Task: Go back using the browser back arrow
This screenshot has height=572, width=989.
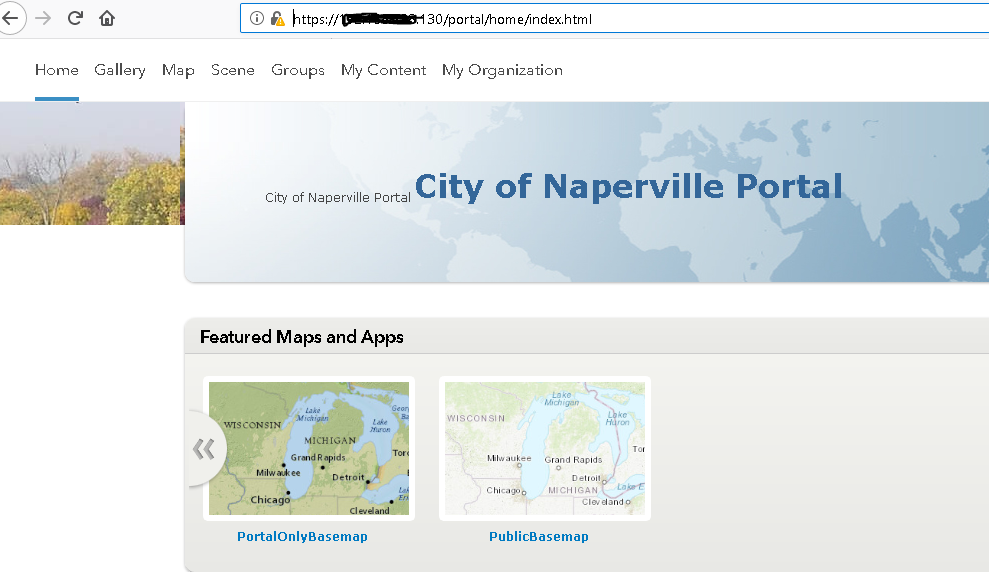Action: point(10,18)
